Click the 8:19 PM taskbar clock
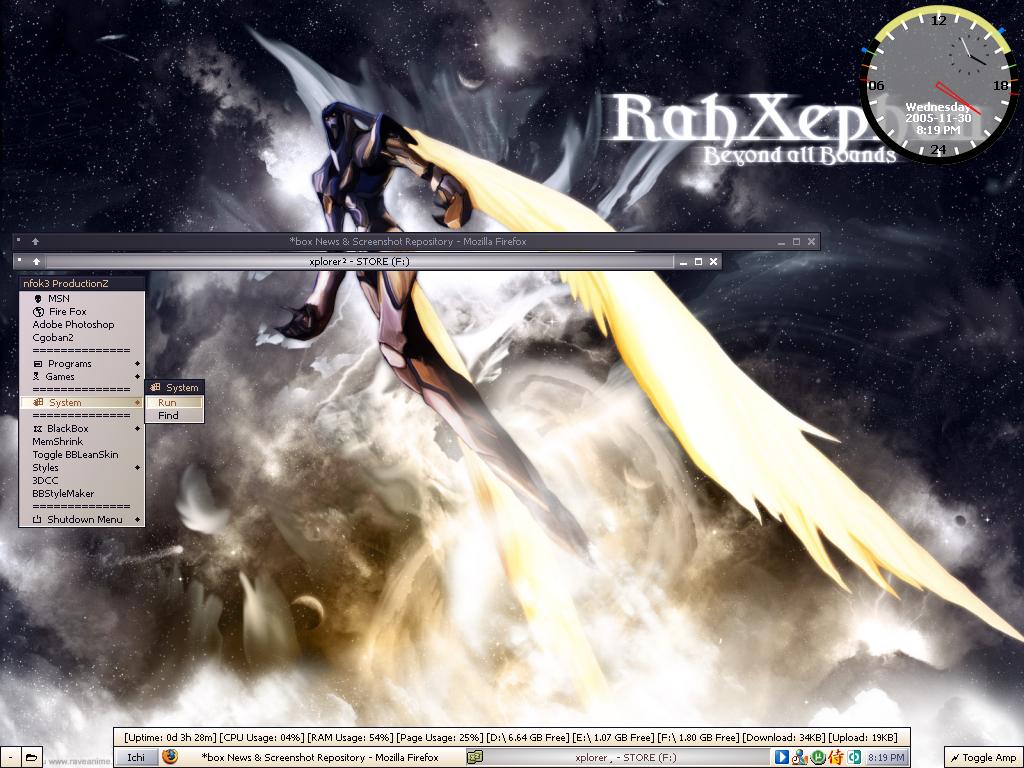Viewport: 1024px width, 768px height. (886, 758)
